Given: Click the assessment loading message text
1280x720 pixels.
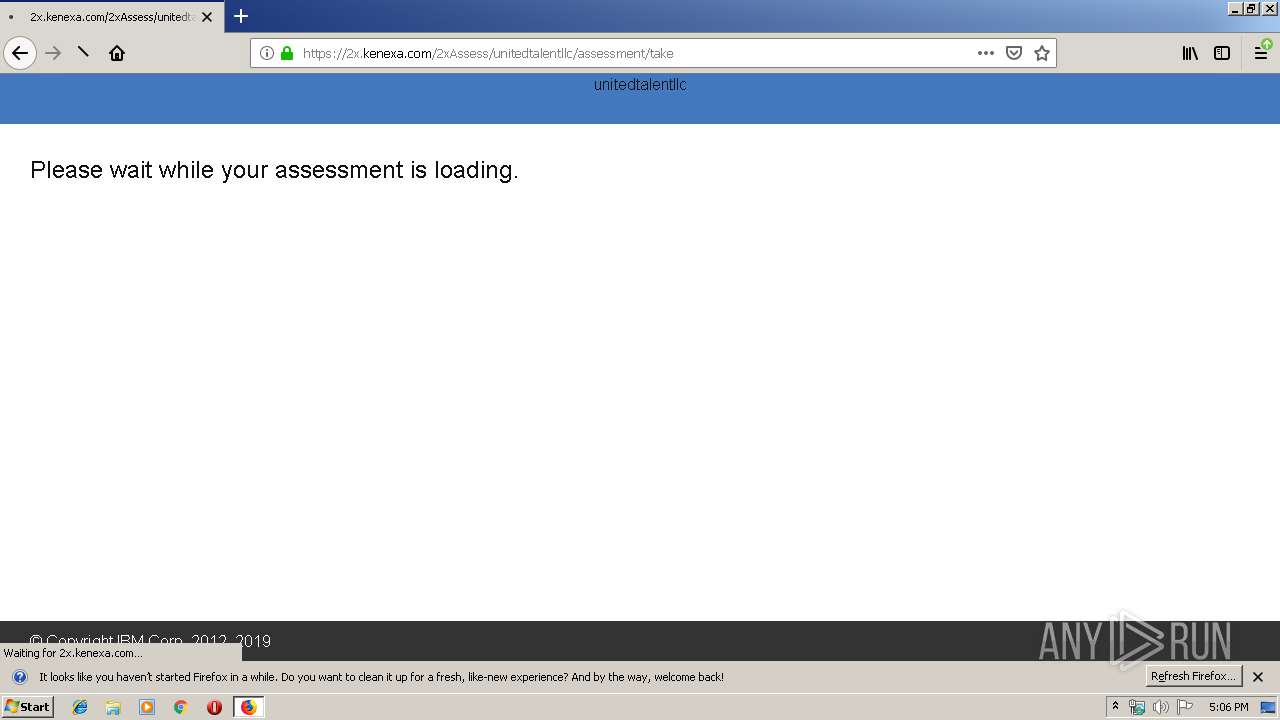Looking at the screenshot, I should point(274,170).
